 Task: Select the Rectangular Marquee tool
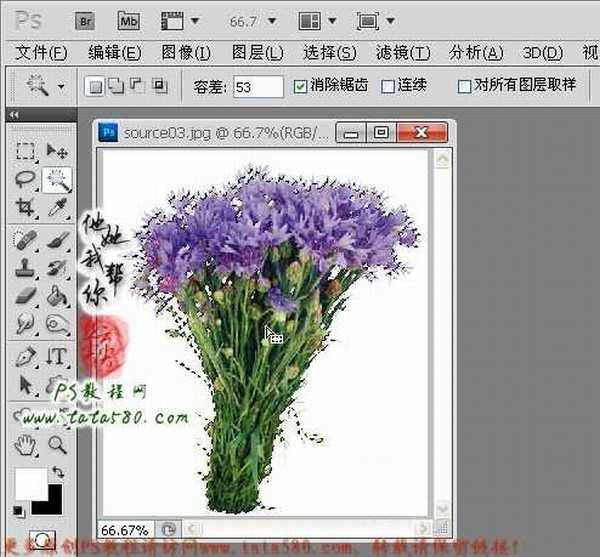[25, 152]
